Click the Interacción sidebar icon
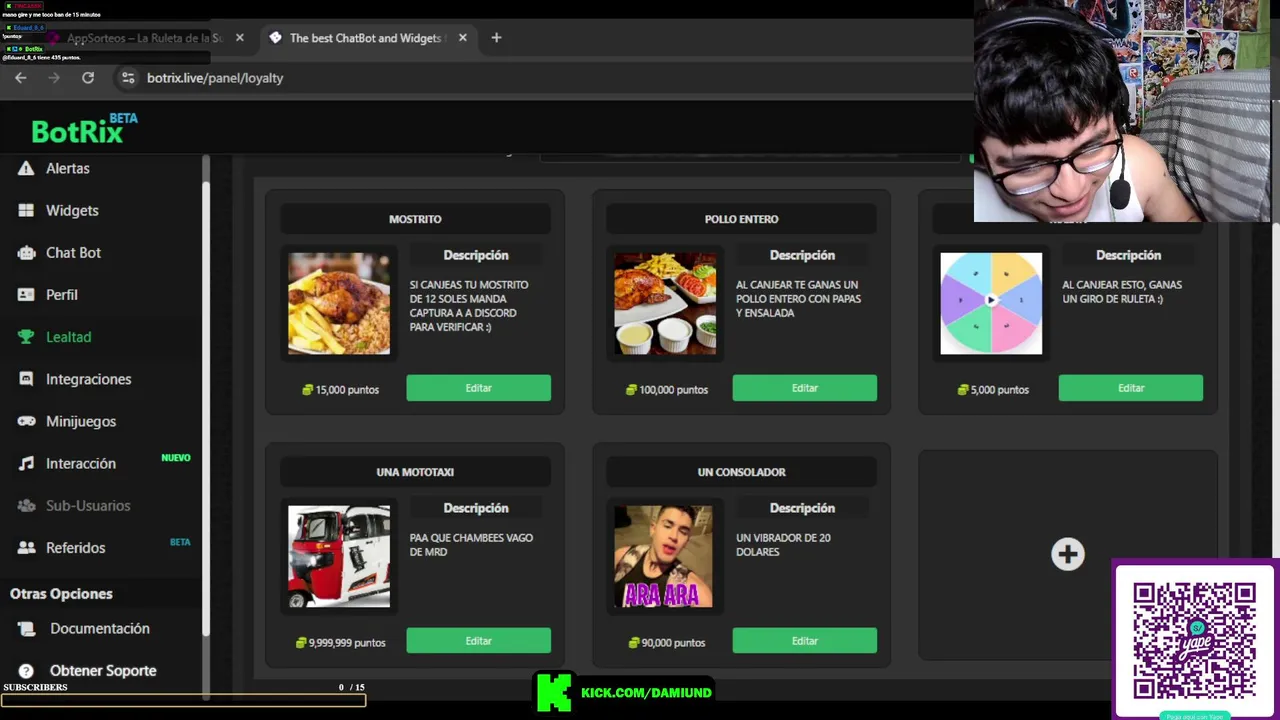The width and height of the screenshot is (1280, 720). [26, 463]
